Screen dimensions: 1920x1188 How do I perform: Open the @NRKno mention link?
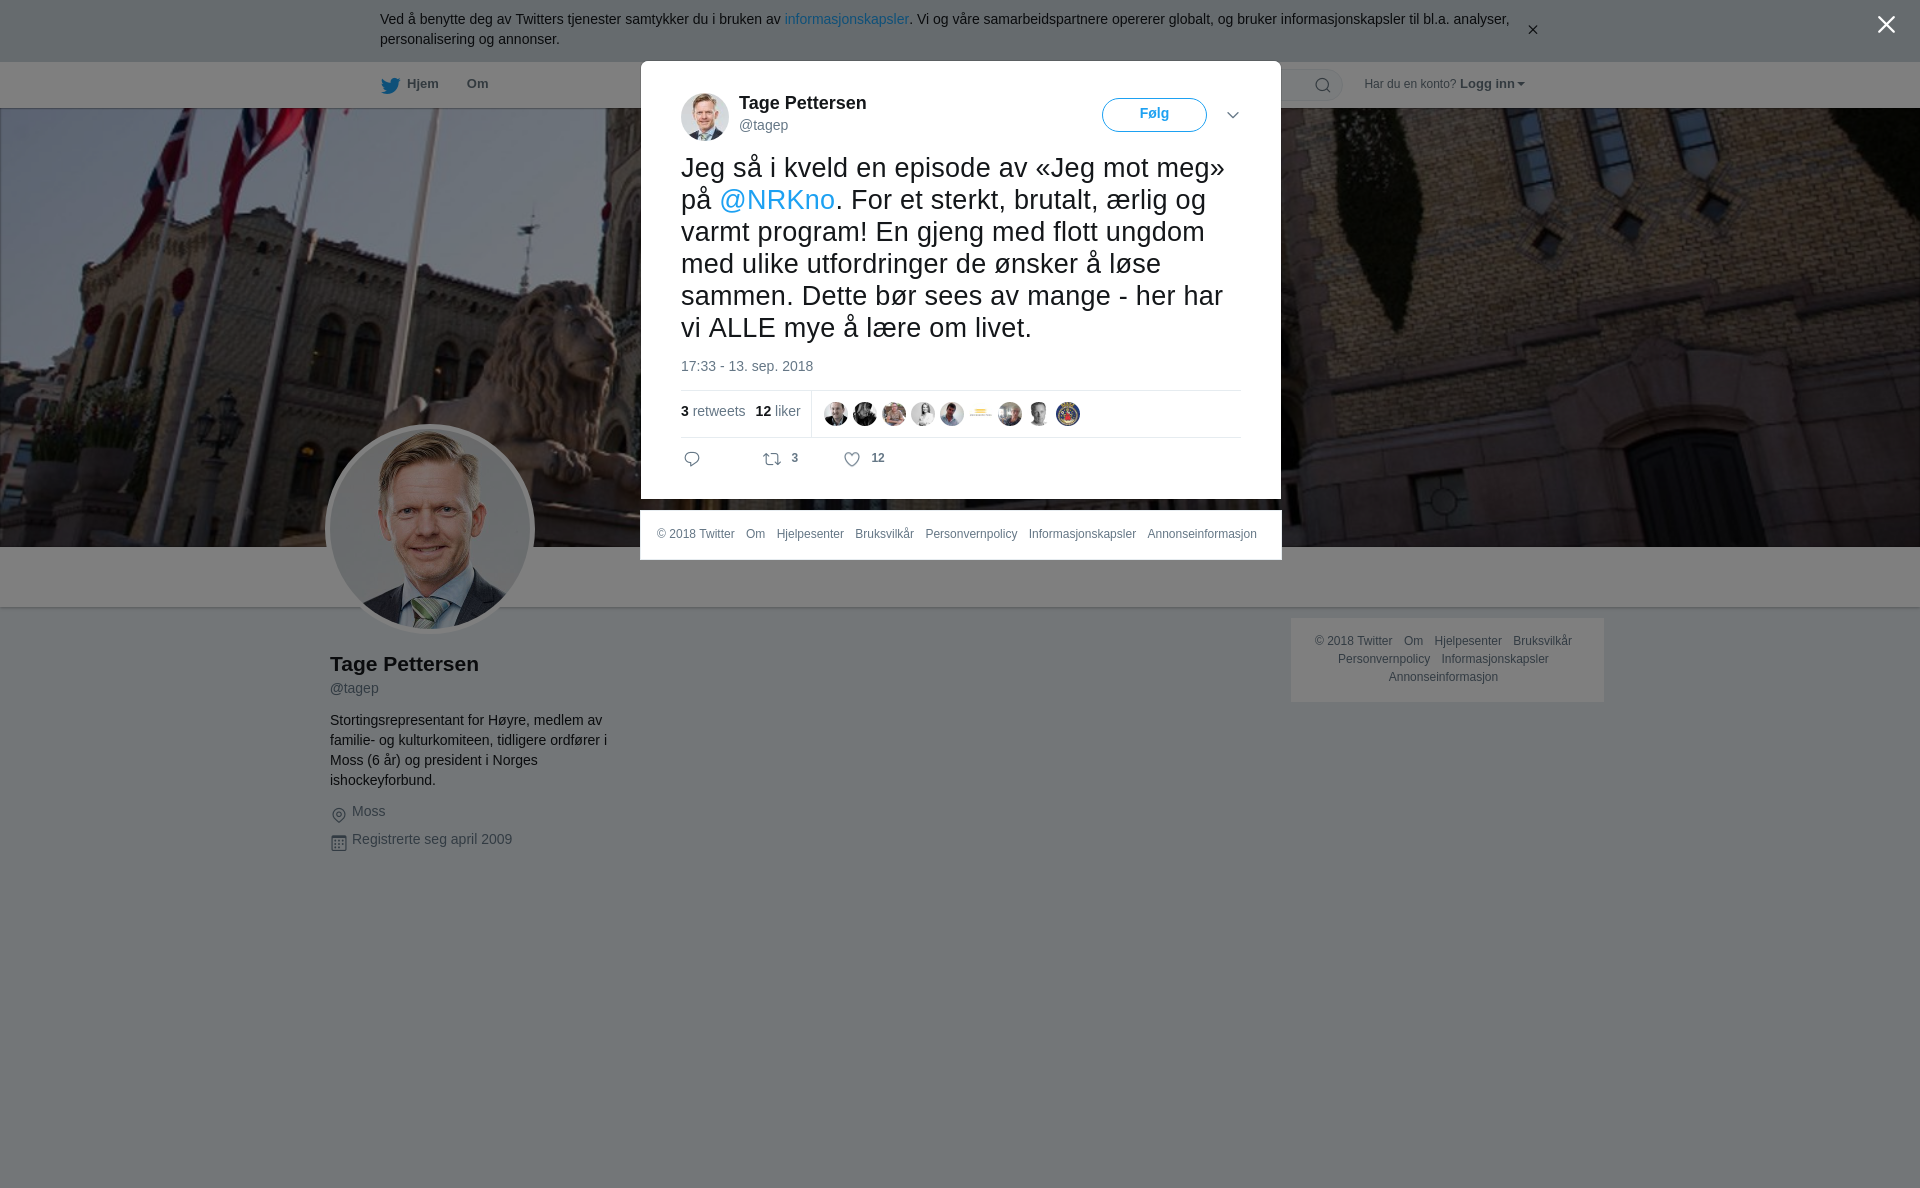click(777, 200)
